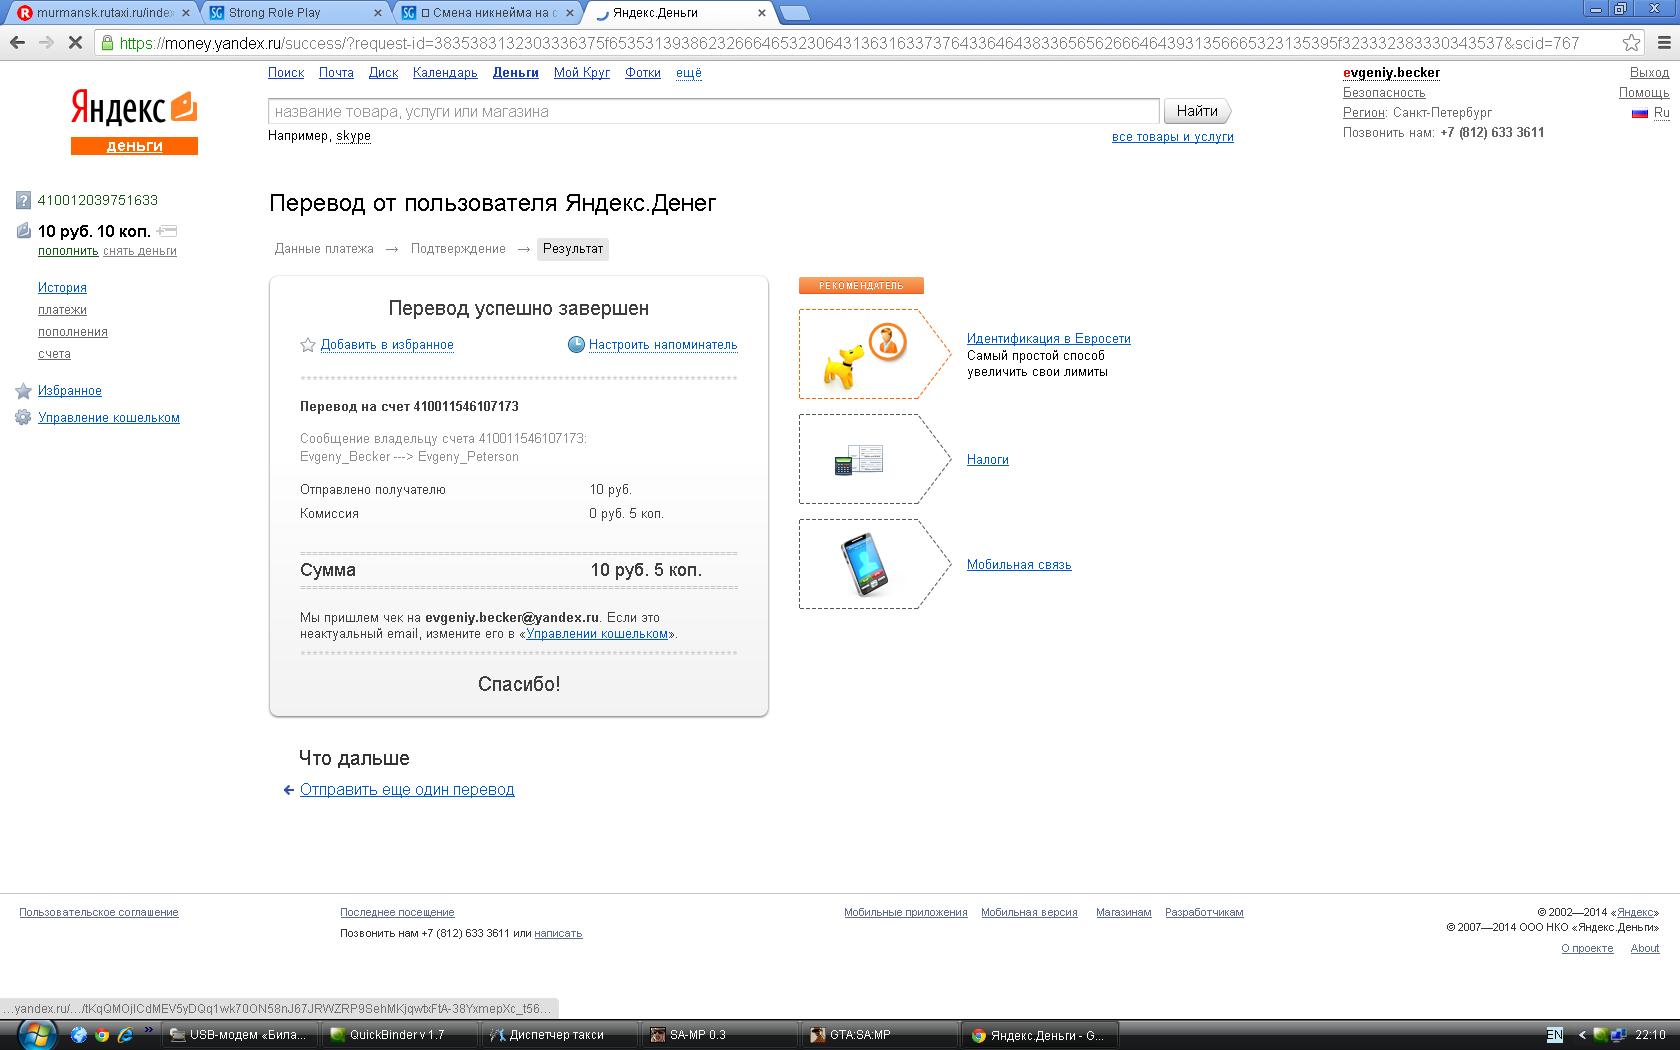Open Диспетчер такси taskbar window
Image resolution: width=1680 pixels, height=1050 pixels.
tap(558, 1035)
